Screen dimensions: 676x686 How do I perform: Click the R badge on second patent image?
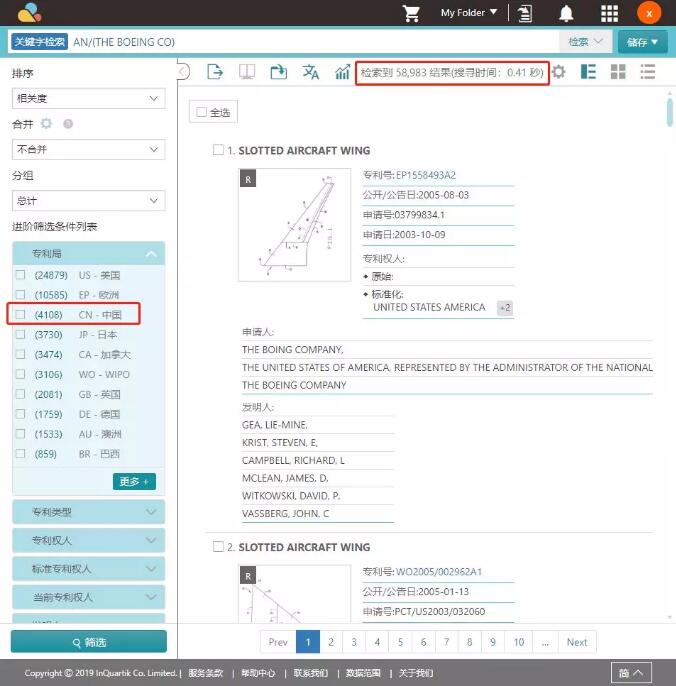(x=248, y=576)
